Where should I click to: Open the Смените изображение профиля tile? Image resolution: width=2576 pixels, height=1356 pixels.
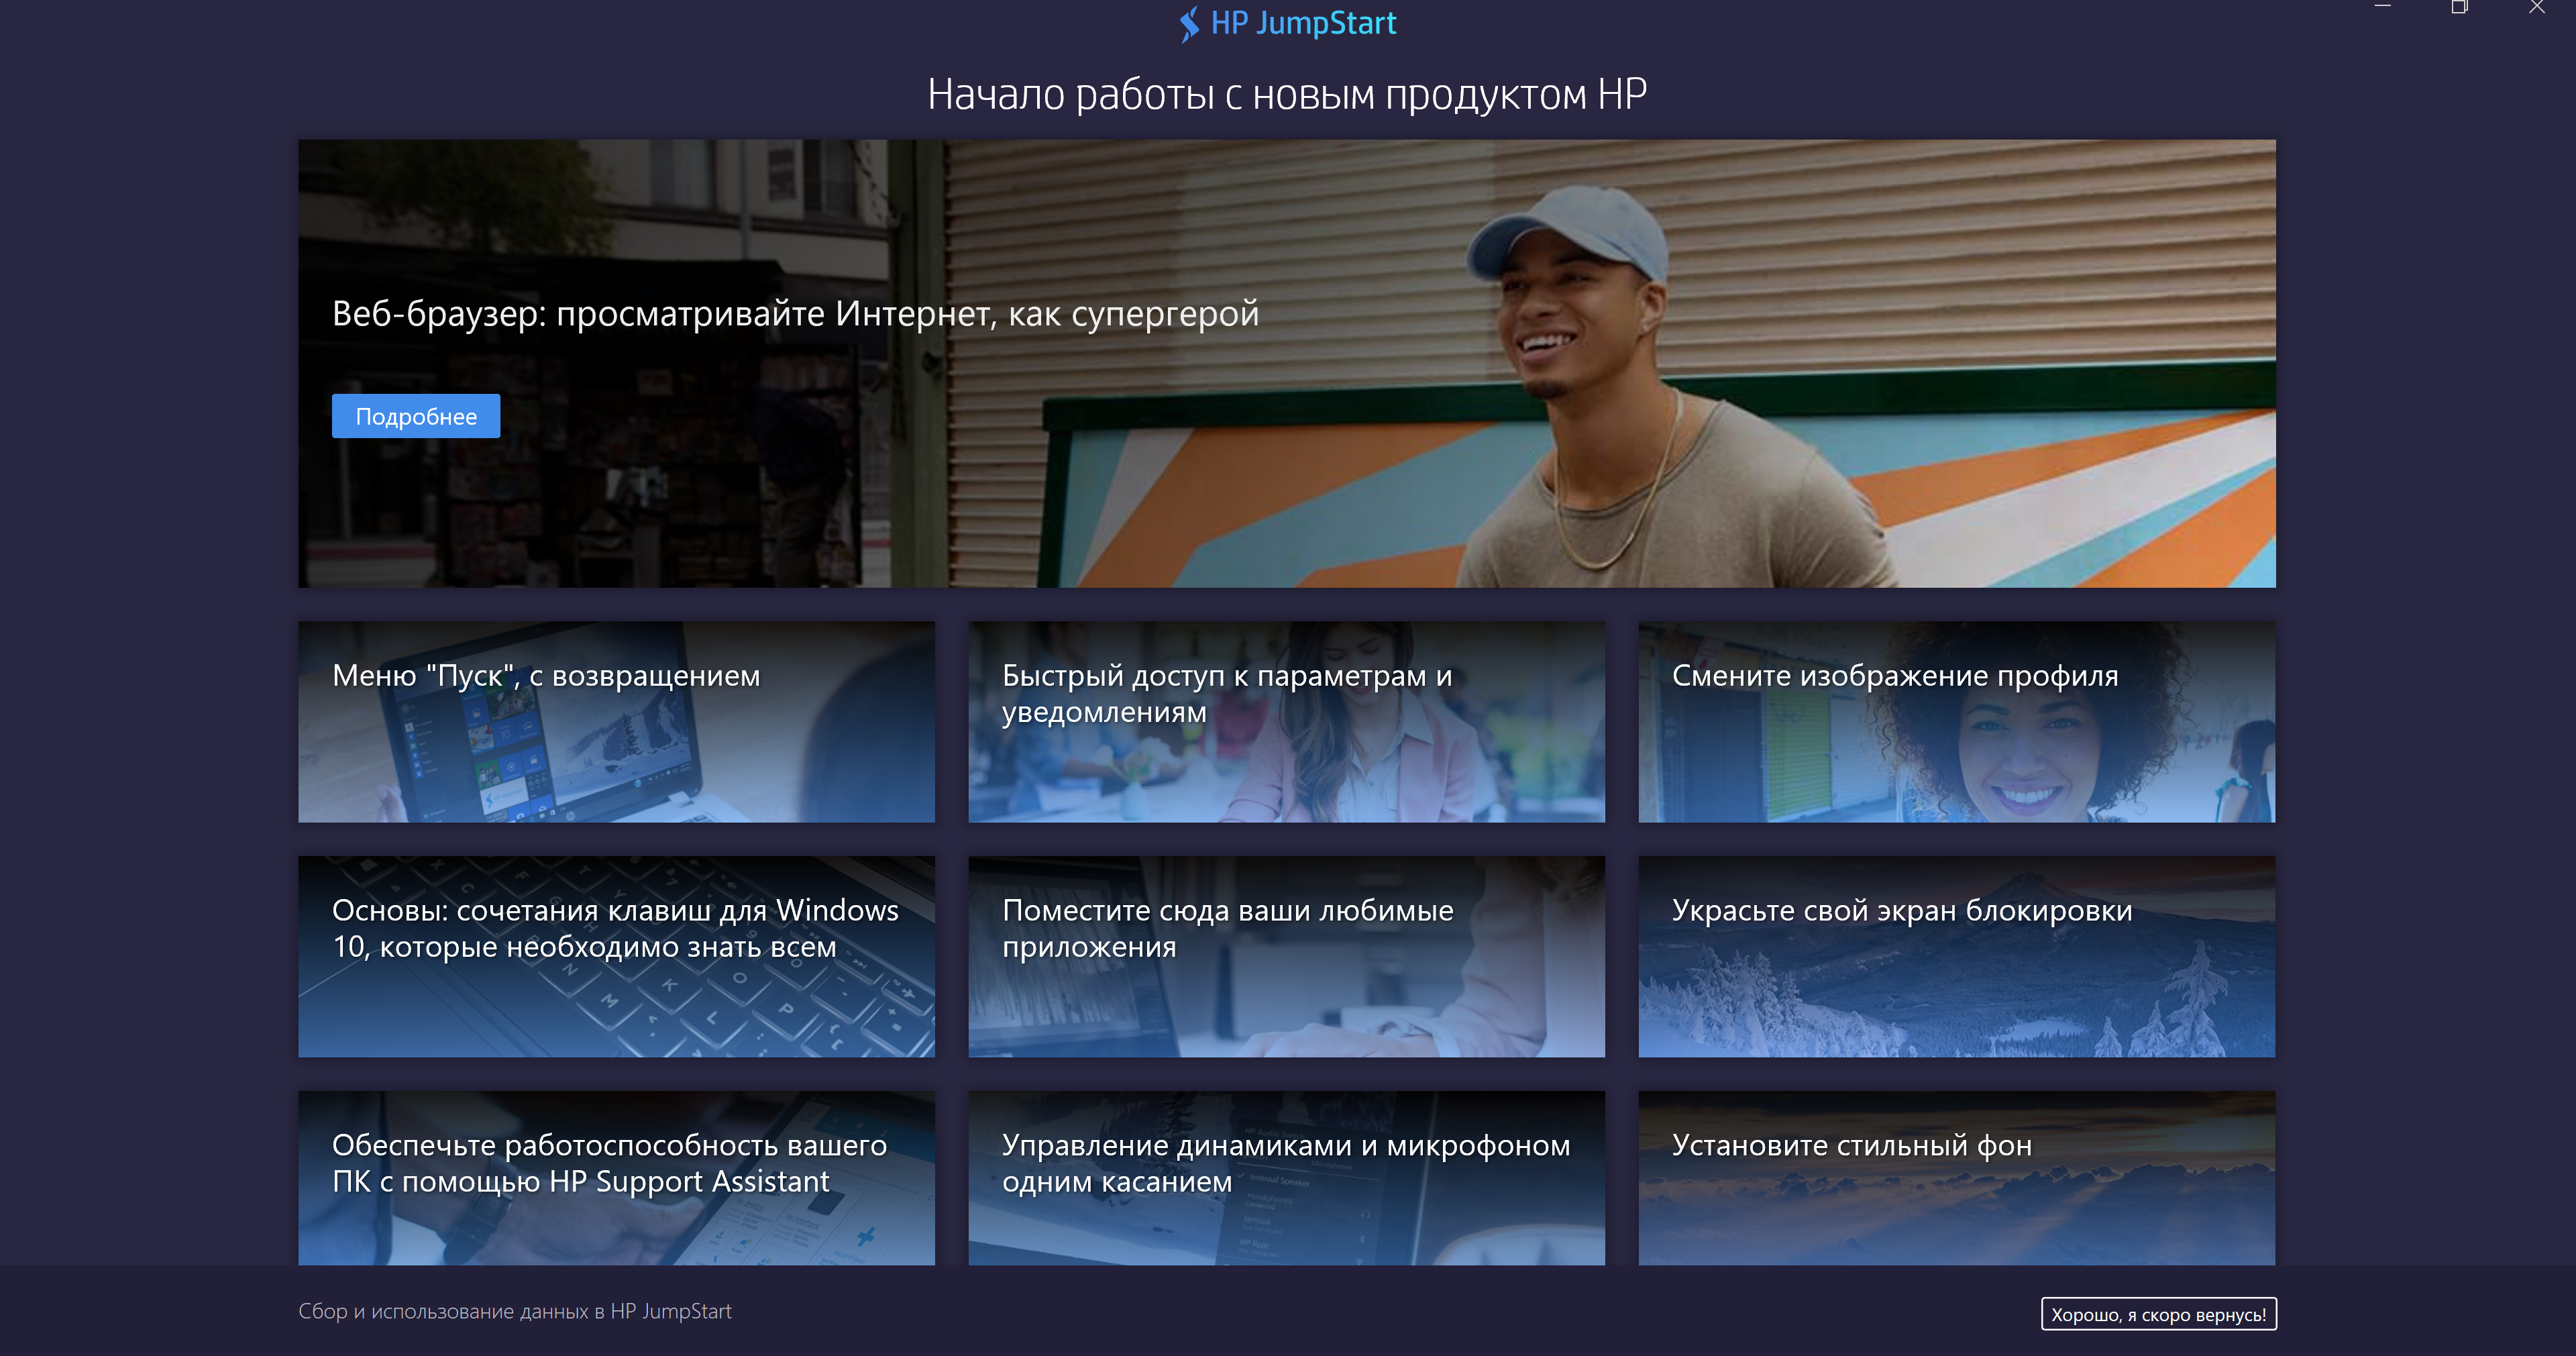click(x=1956, y=722)
